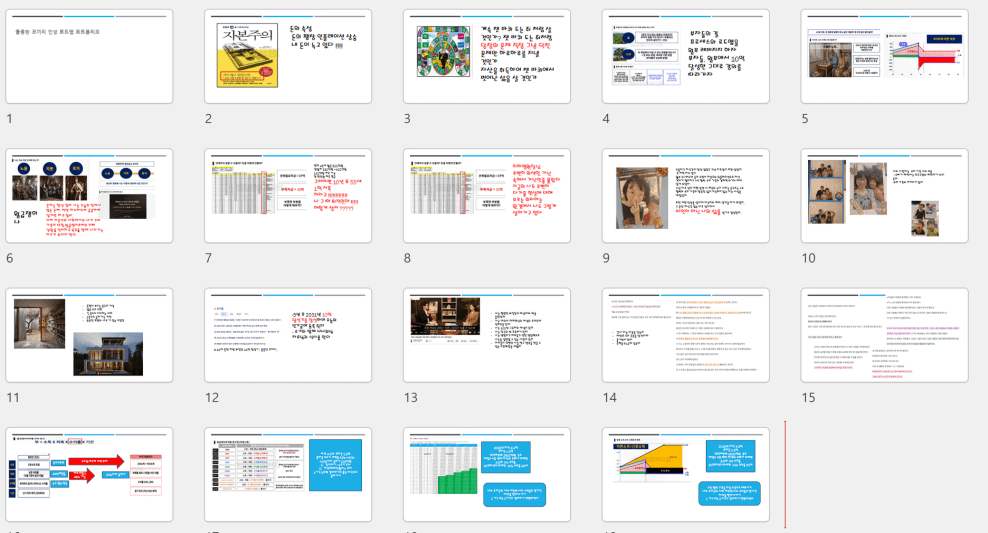Choose slide 12 text slide with red highlights
Screen dimensions: 988x533
point(288,336)
